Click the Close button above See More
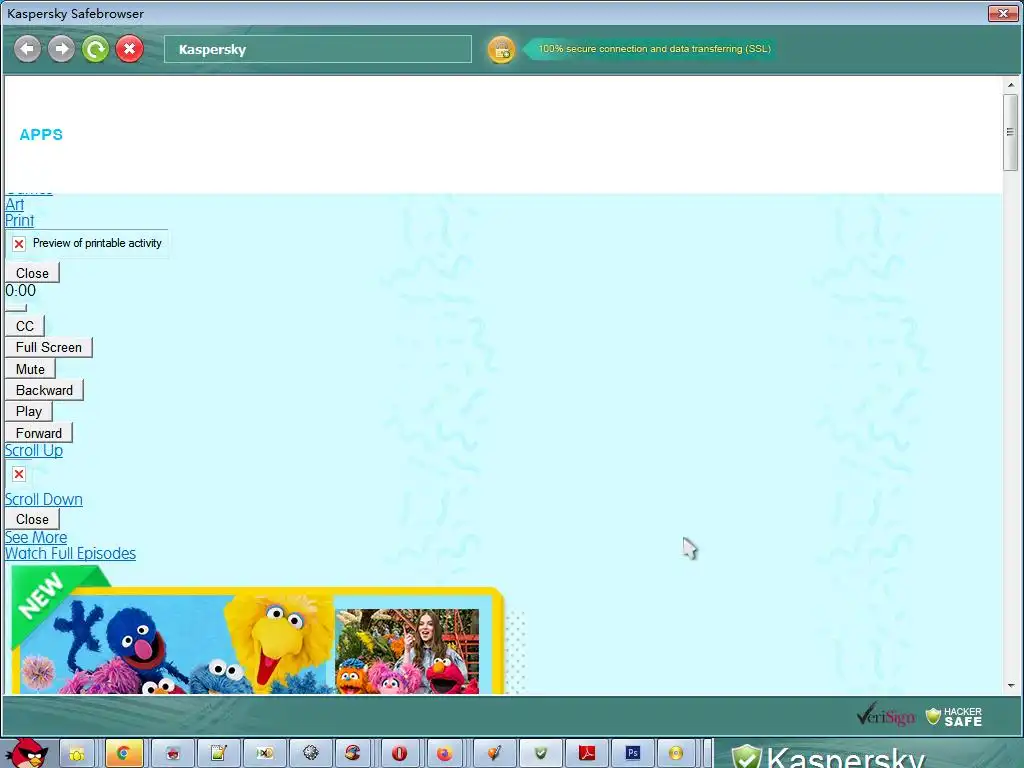The width and height of the screenshot is (1024, 768). coord(32,519)
